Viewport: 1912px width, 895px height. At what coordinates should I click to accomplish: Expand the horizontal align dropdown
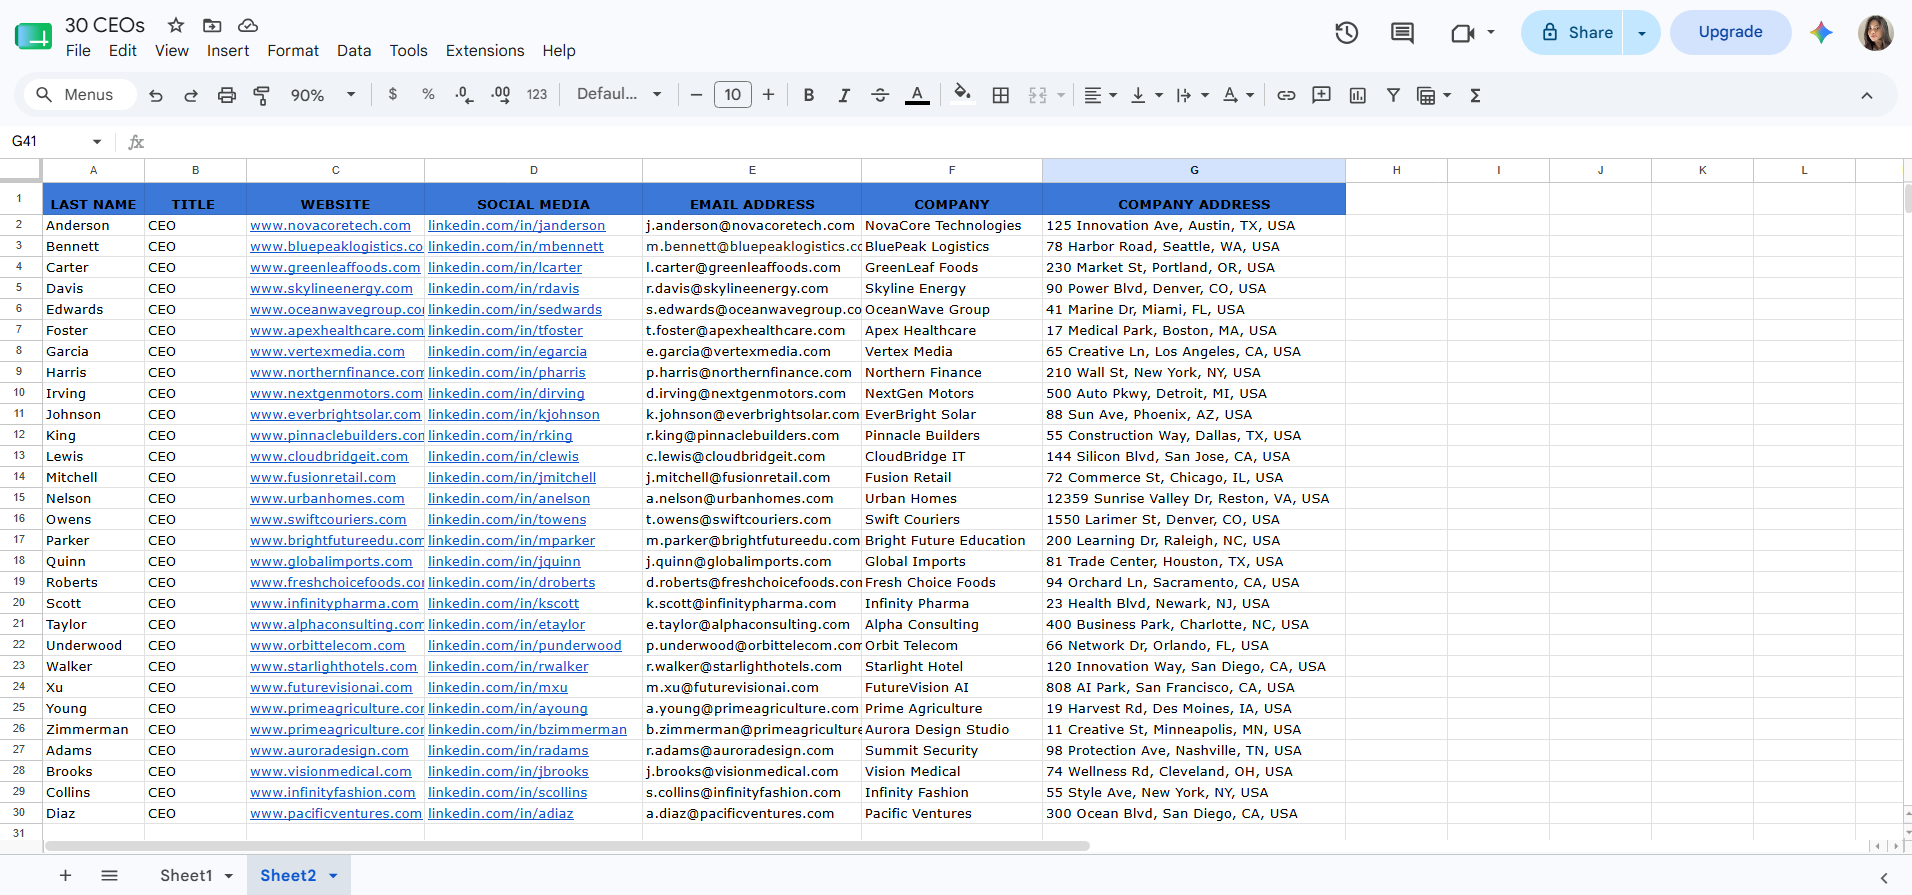pos(1100,95)
